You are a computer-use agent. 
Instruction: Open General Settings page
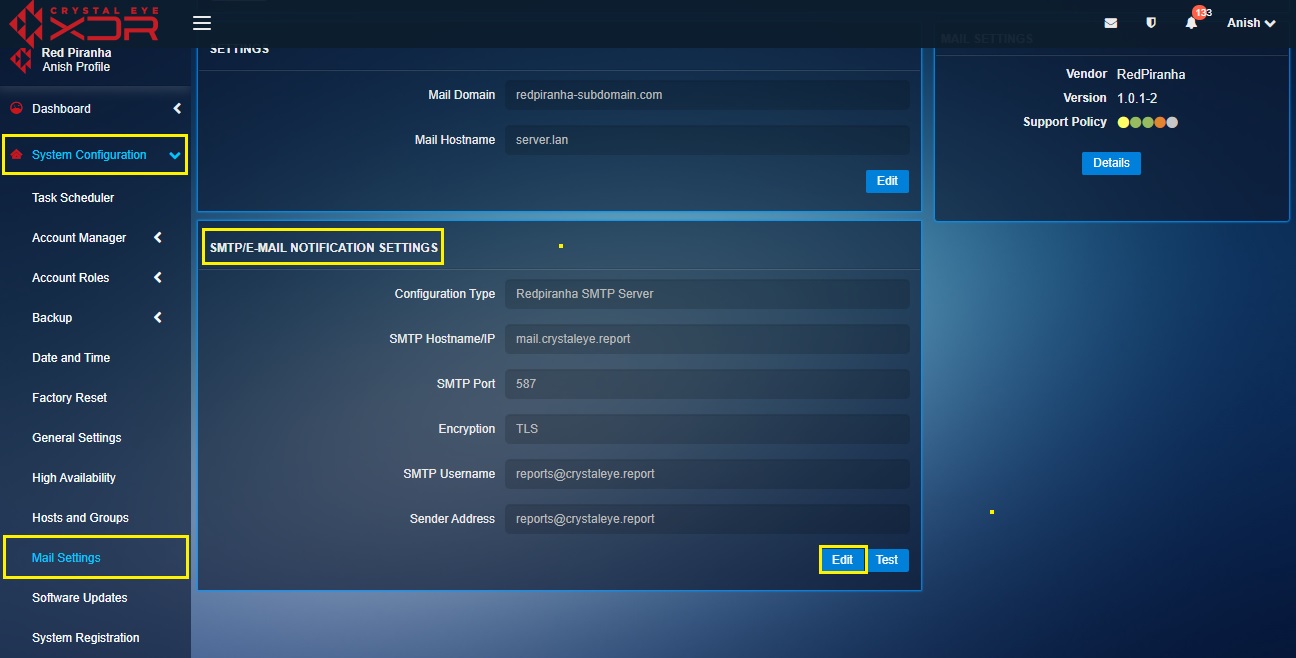point(77,438)
